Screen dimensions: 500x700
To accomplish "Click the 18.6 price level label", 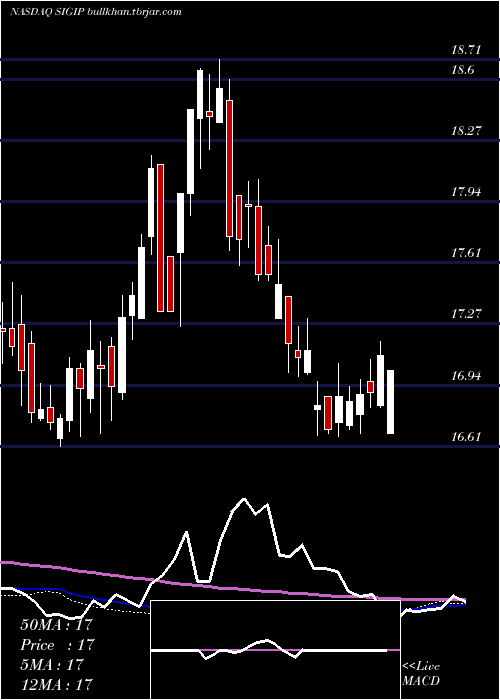I will (x=462, y=70).
